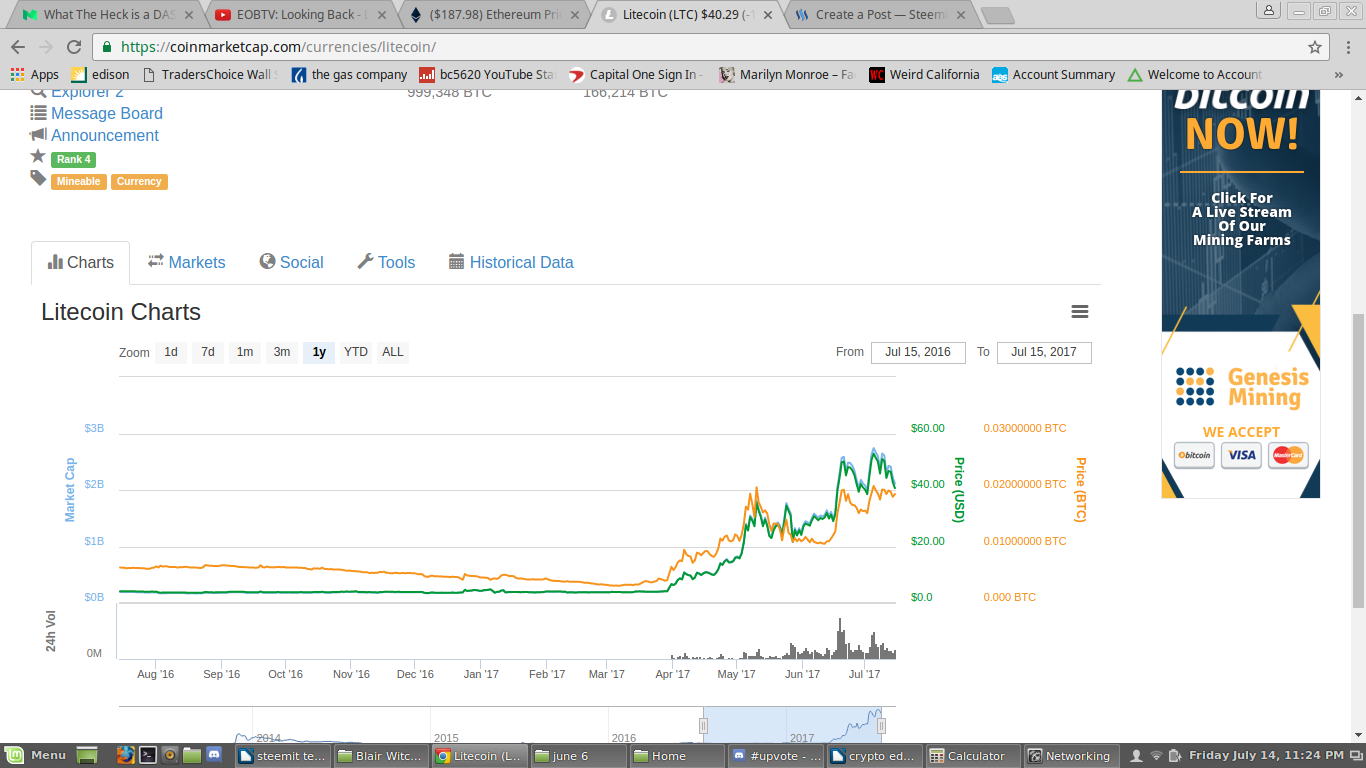The width and height of the screenshot is (1366, 768).
Task: Open the bc5620 YouTube Stats bookmark
Action: pos(487,74)
